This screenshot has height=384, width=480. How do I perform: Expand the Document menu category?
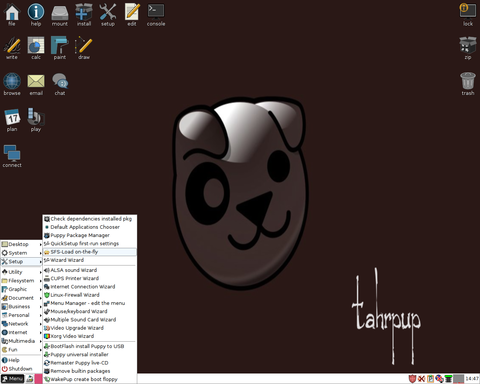pyautogui.click(x=22, y=298)
